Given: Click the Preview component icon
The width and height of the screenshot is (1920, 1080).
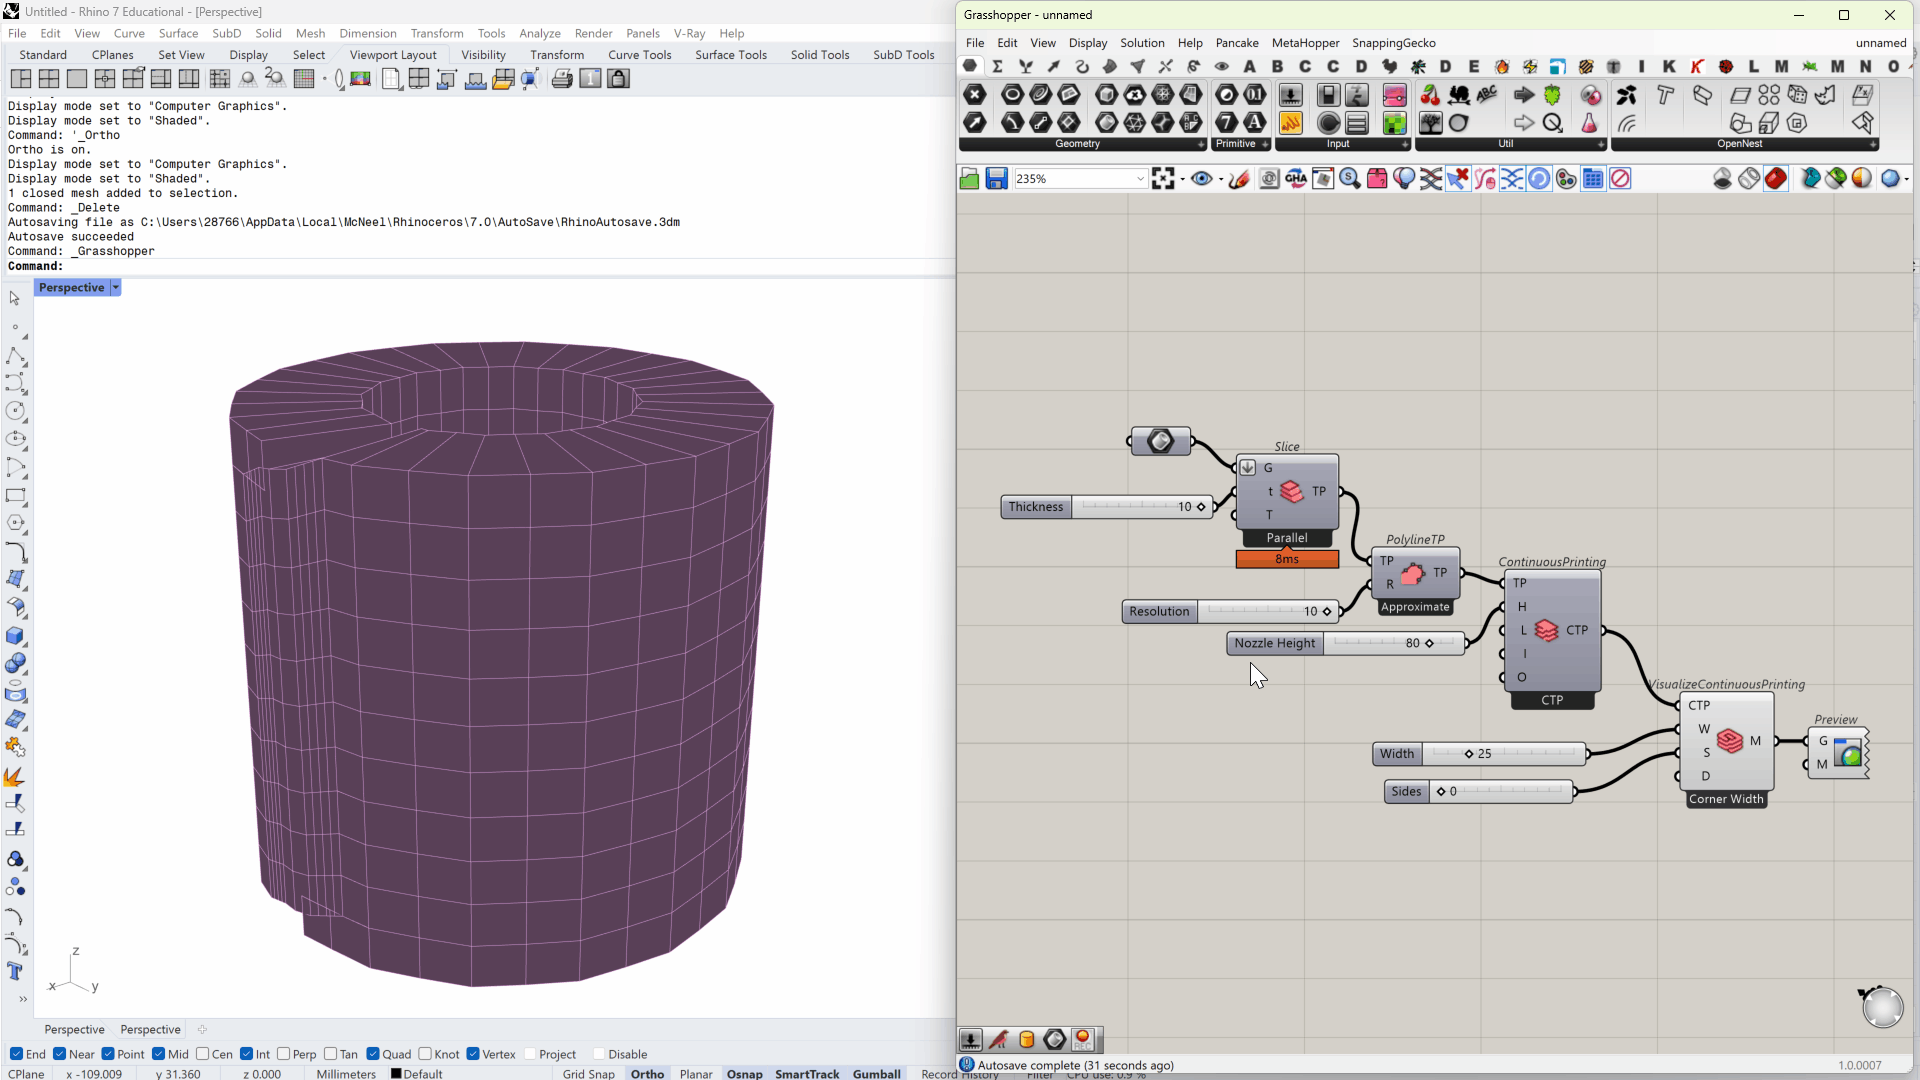Looking at the screenshot, I should [x=1849, y=753].
